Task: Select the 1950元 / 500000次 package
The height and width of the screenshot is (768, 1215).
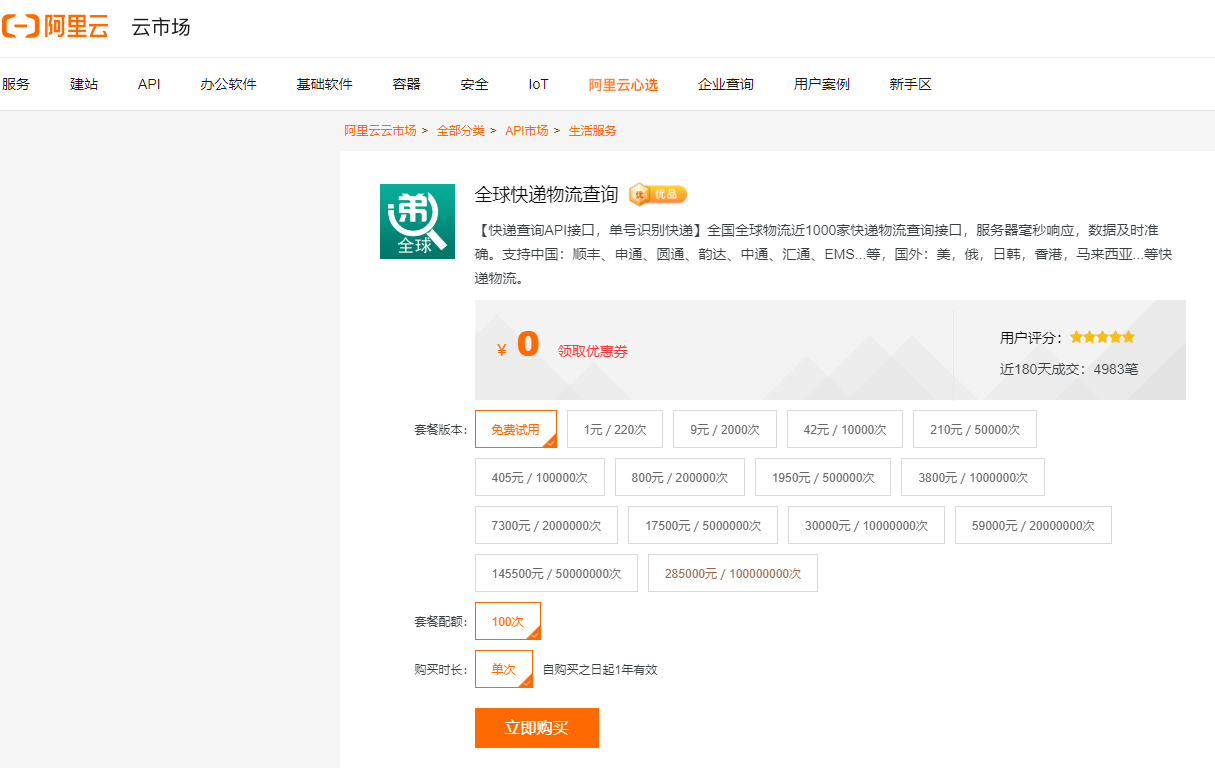Action: [823, 477]
